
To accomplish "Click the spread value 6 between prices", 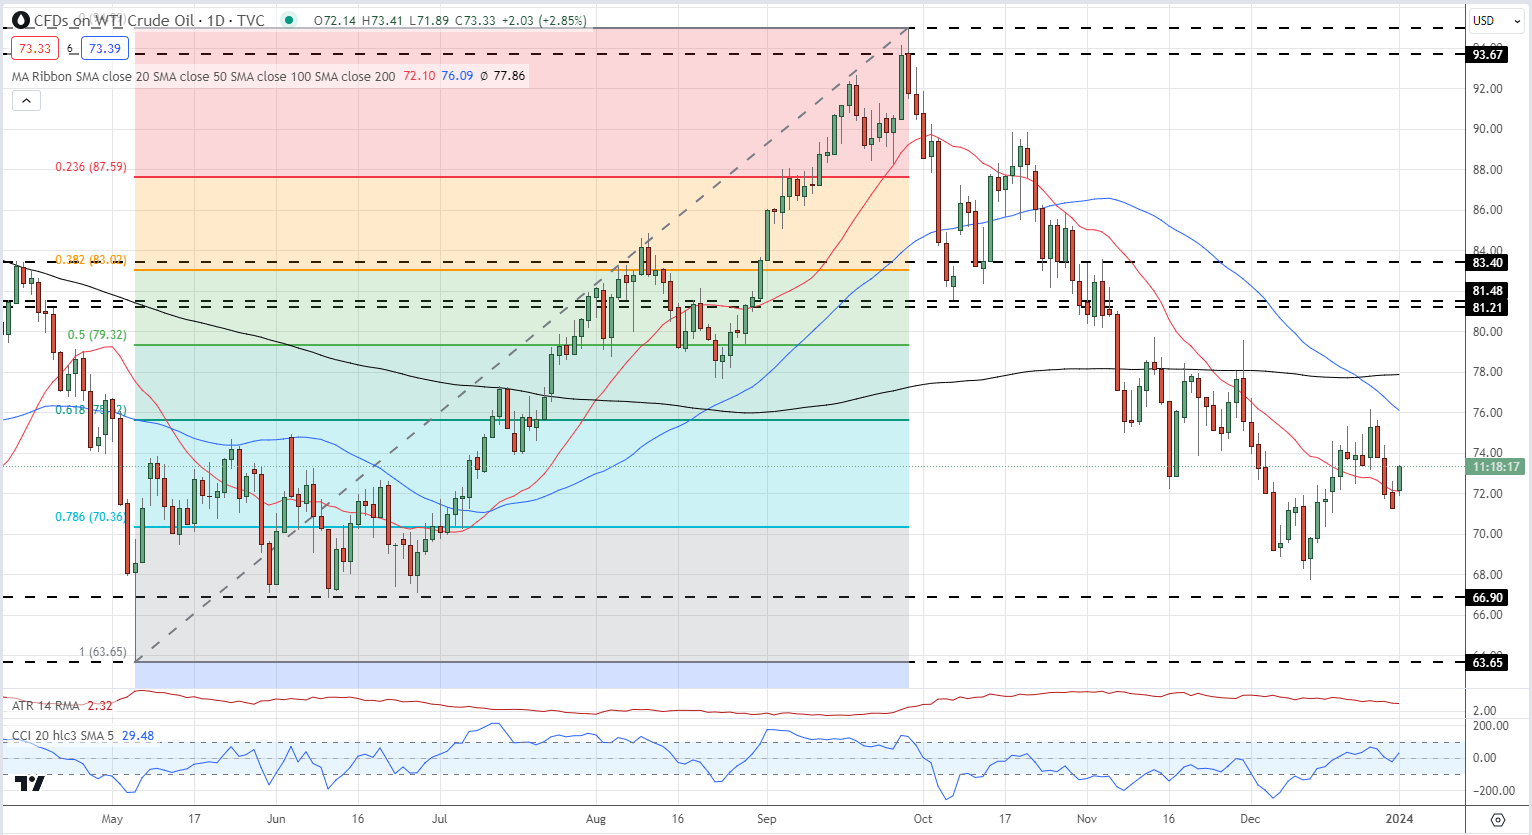I will (71, 49).
